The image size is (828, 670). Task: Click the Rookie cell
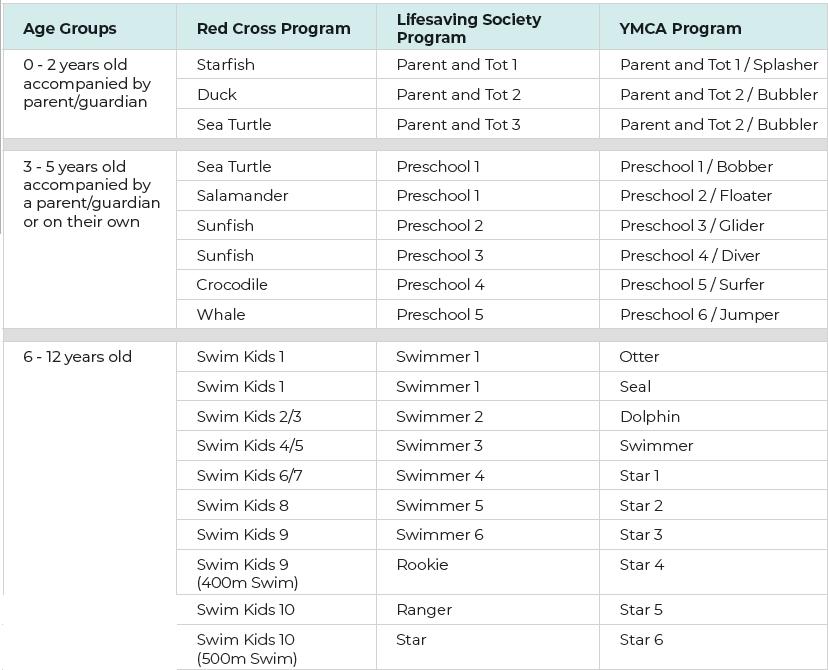coord(422,565)
